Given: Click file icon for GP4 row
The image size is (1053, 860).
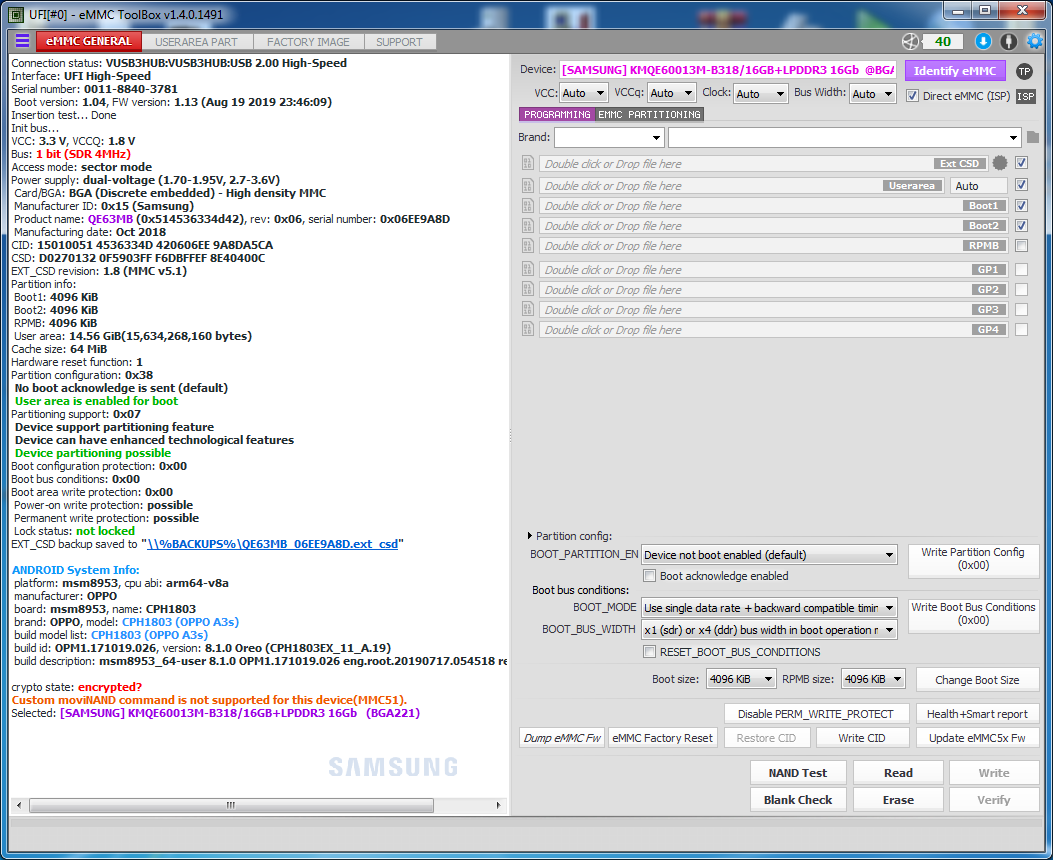Looking at the screenshot, I should (528, 330).
